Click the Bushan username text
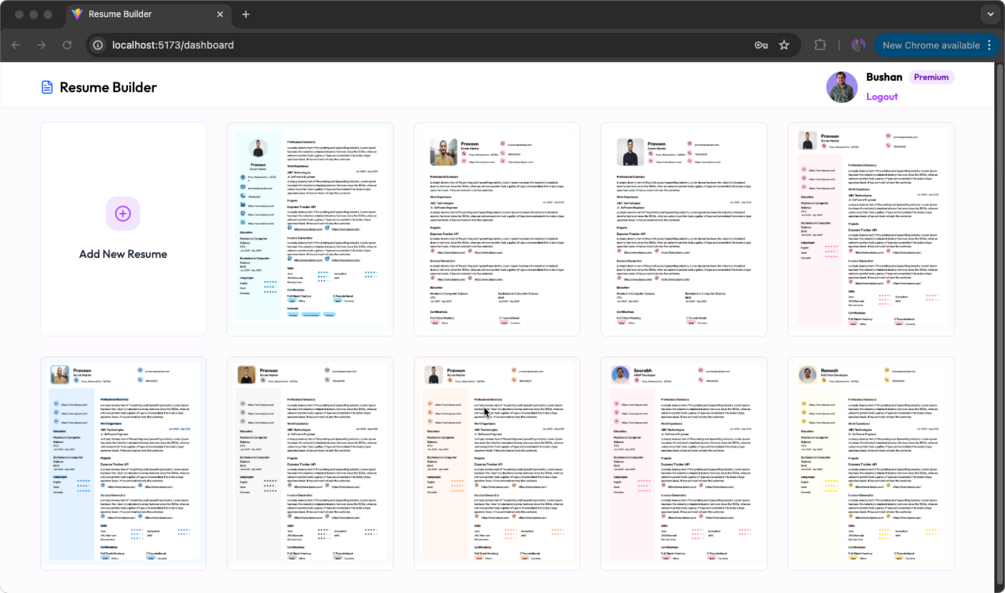 [x=884, y=77]
